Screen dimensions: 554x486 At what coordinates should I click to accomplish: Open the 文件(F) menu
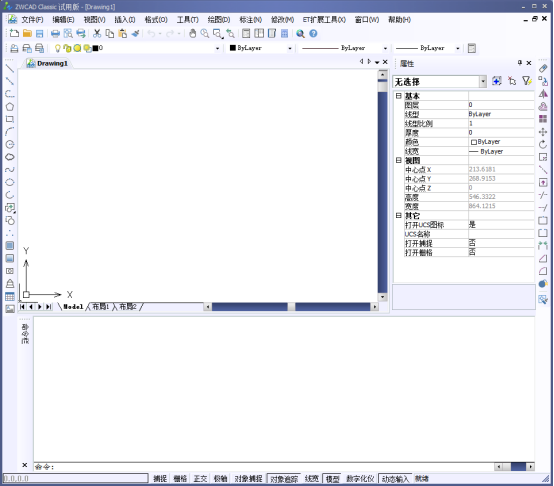(x=33, y=20)
